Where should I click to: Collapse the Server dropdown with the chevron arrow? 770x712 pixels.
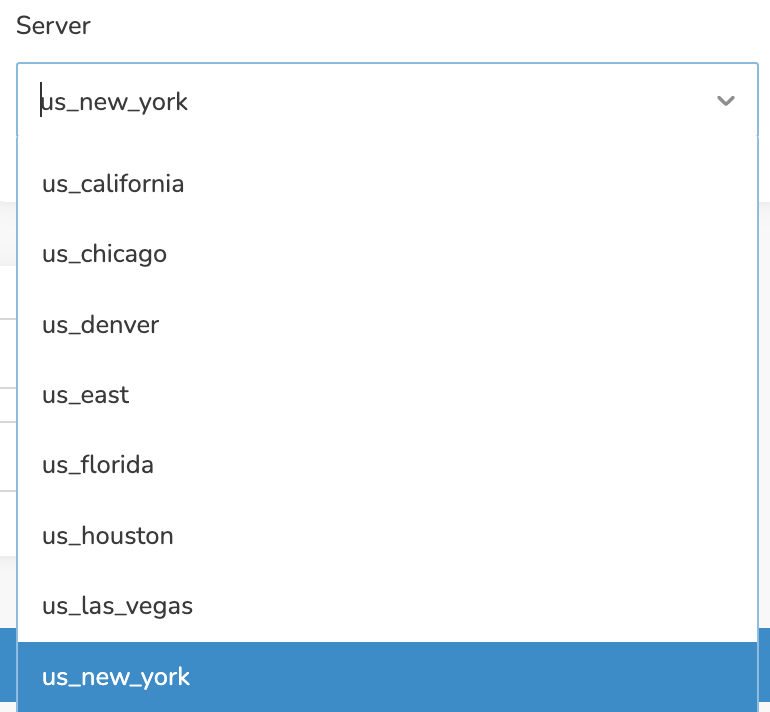pos(725,101)
